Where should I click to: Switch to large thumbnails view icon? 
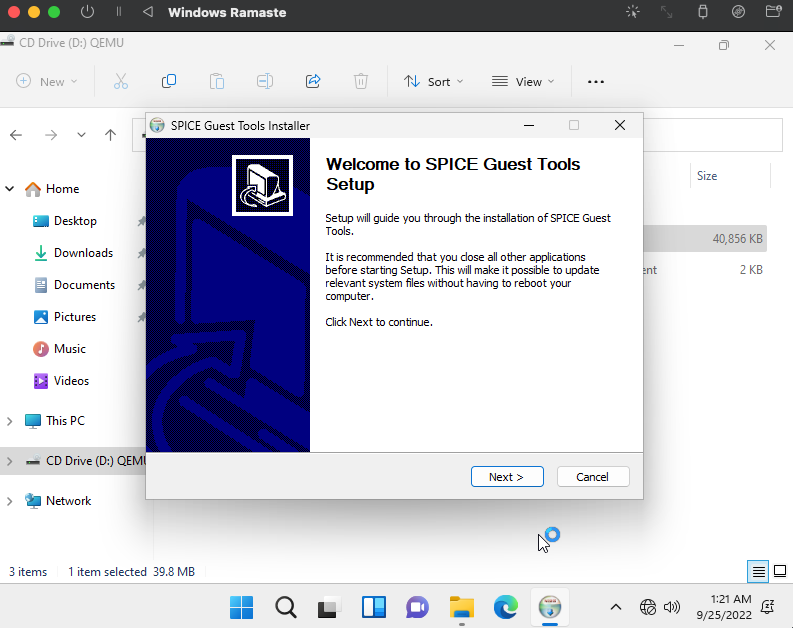pos(780,572)
